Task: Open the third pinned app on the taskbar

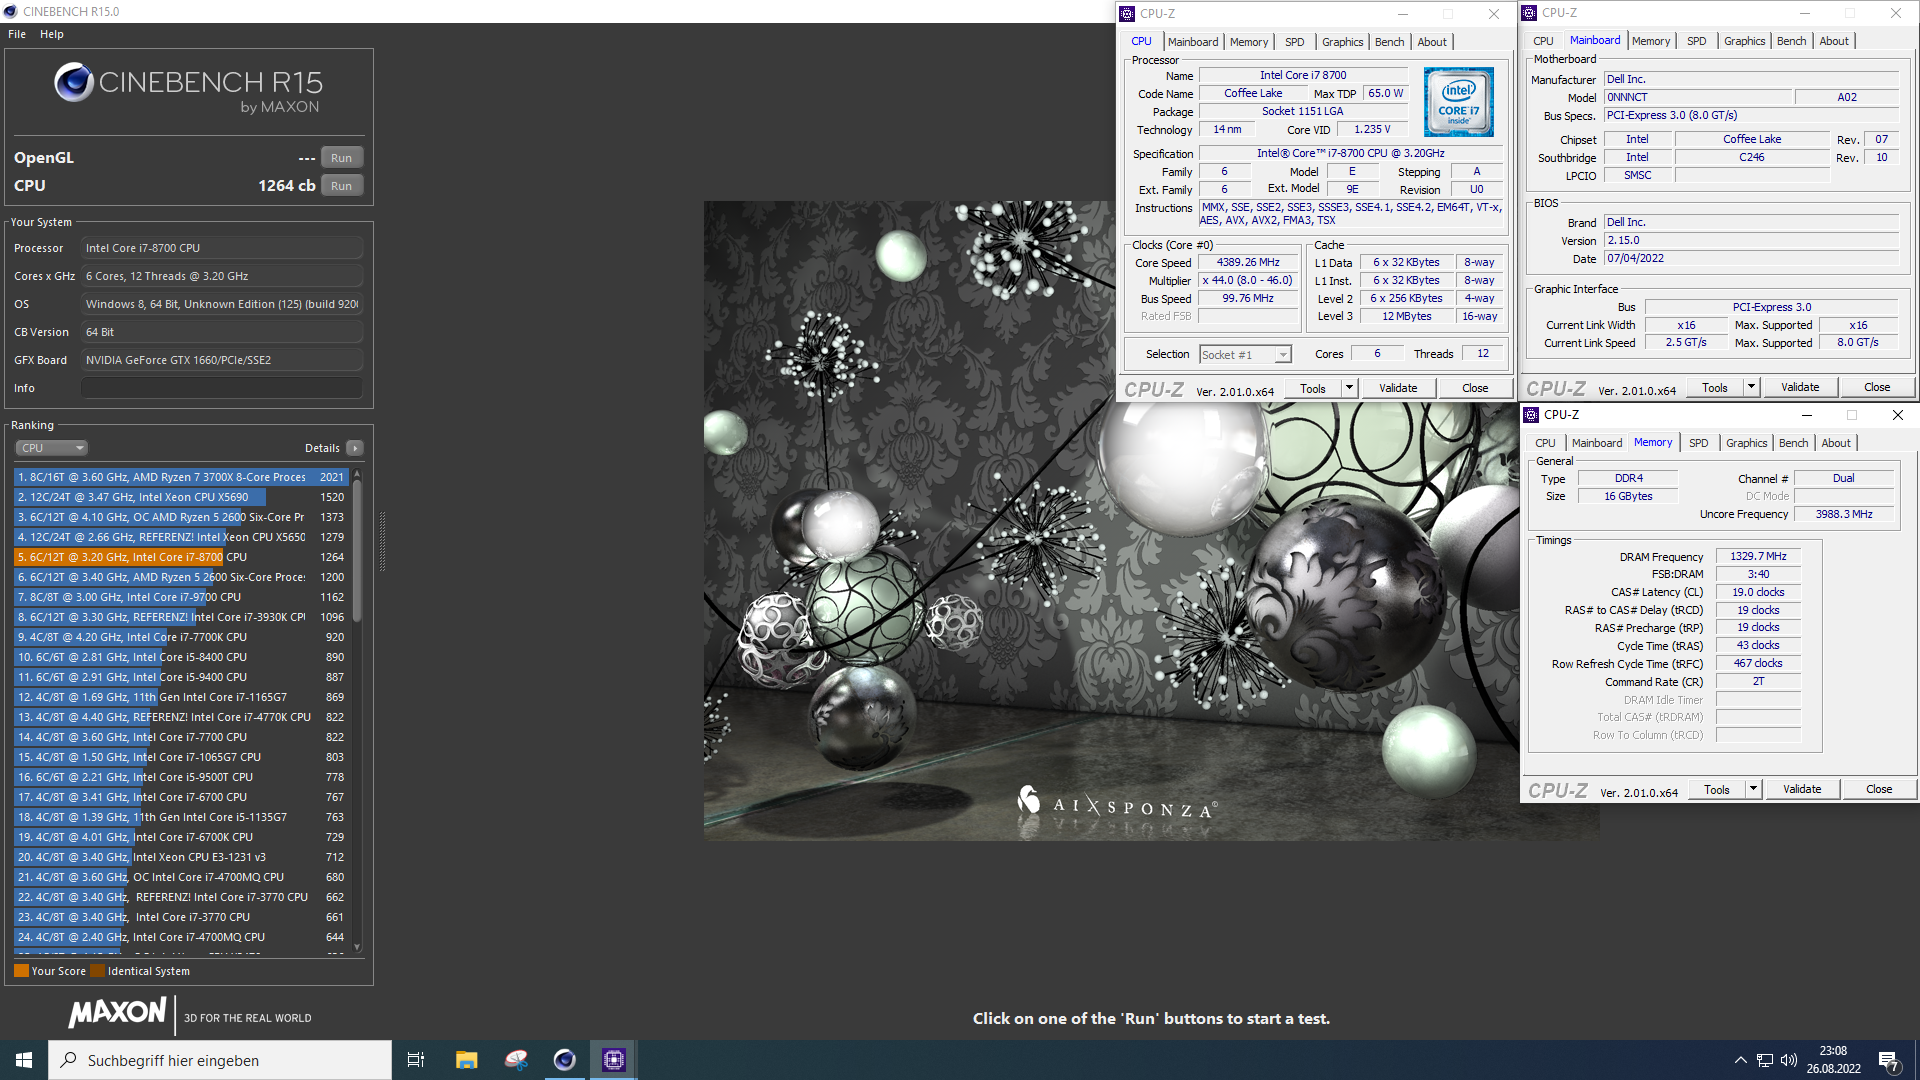Action: [516, 1060]
